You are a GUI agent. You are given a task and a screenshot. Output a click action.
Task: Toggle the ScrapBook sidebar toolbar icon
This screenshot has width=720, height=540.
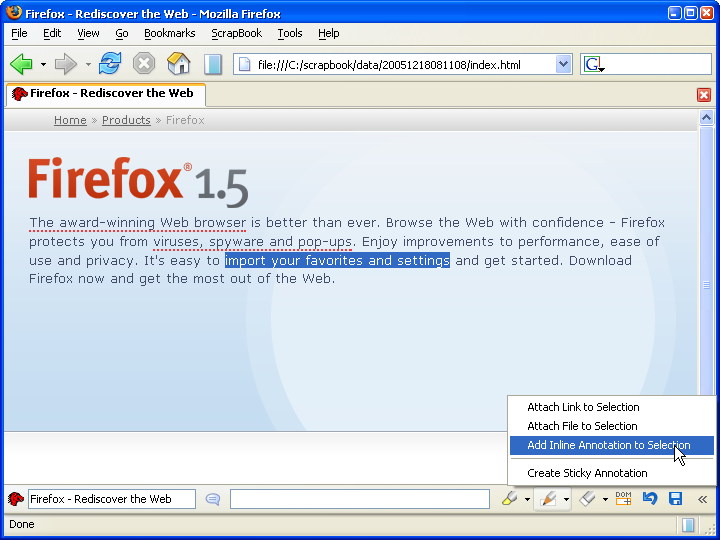213,64
